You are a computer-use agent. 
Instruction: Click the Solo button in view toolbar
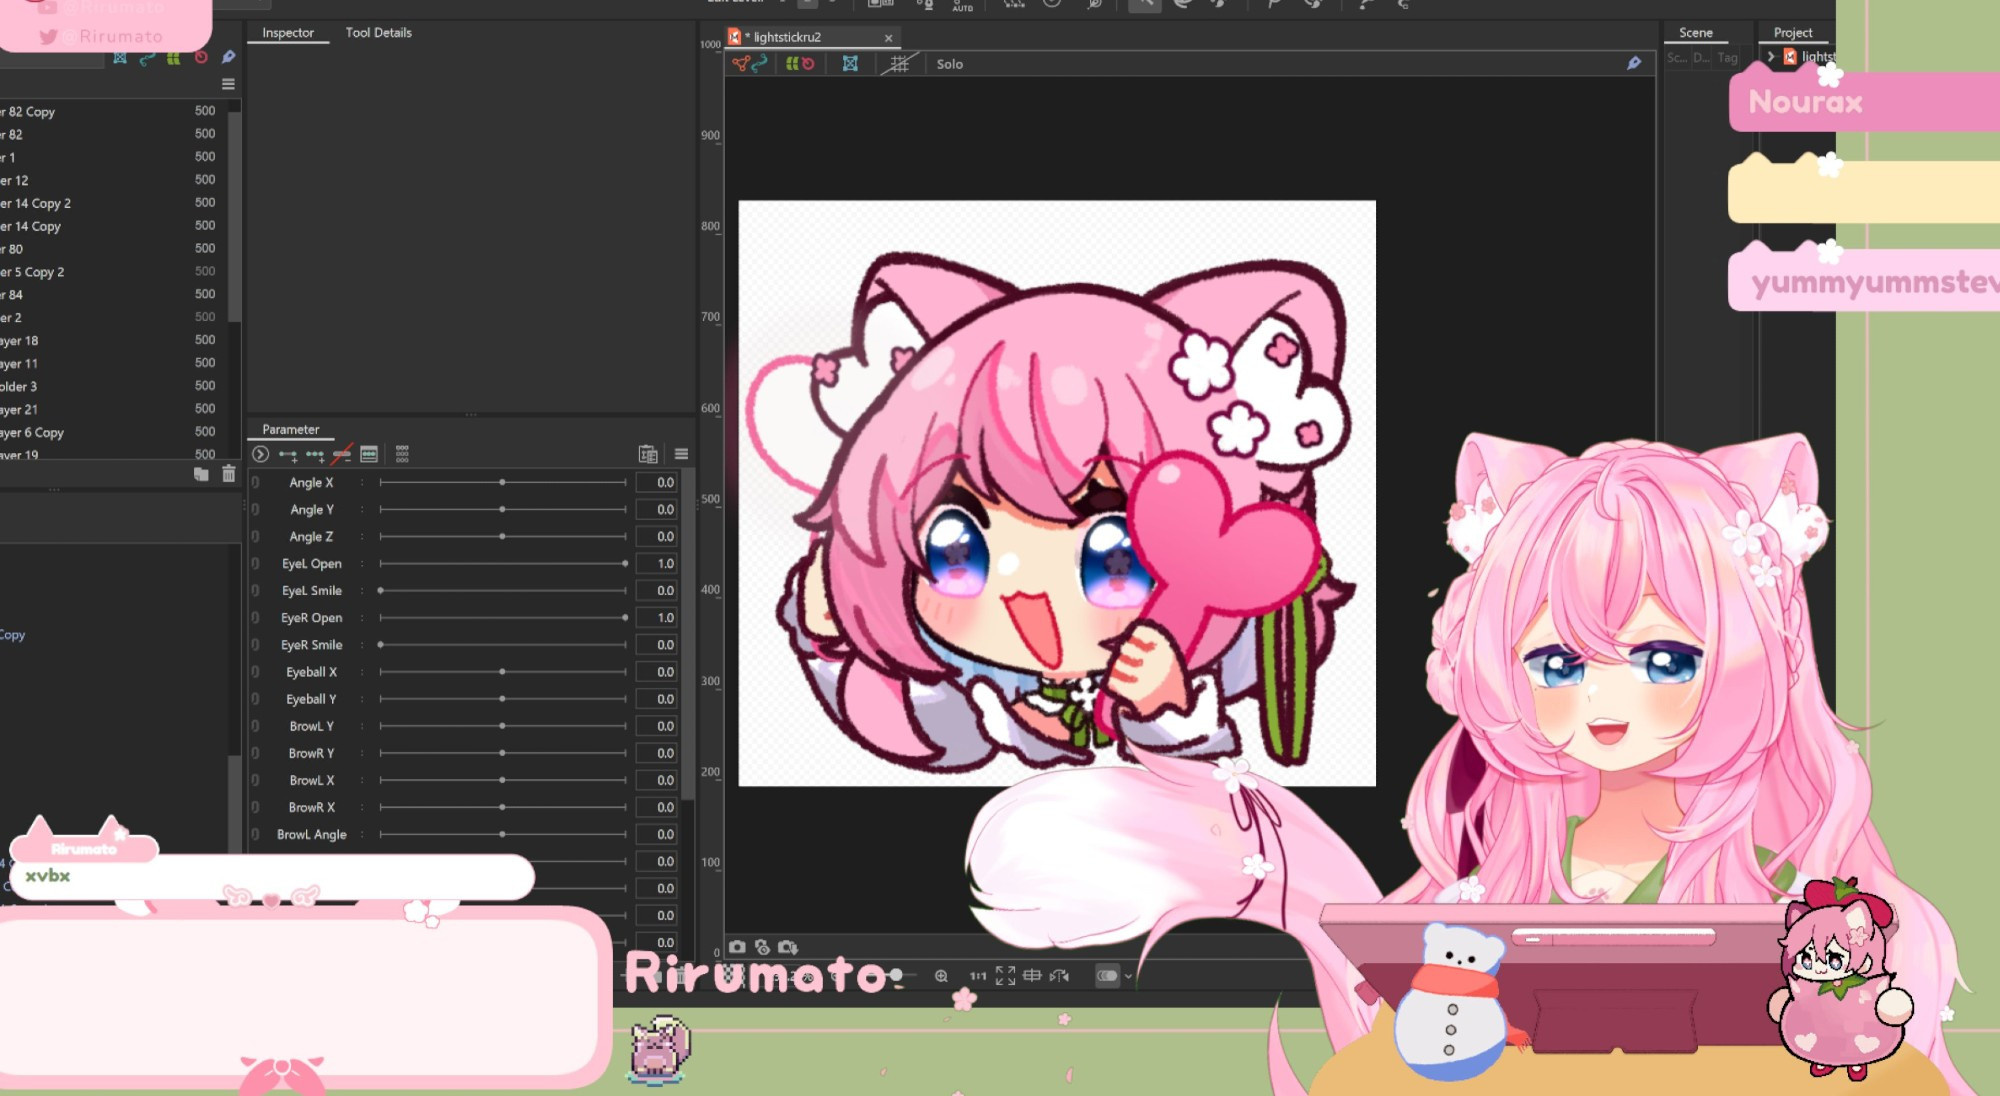950,64
